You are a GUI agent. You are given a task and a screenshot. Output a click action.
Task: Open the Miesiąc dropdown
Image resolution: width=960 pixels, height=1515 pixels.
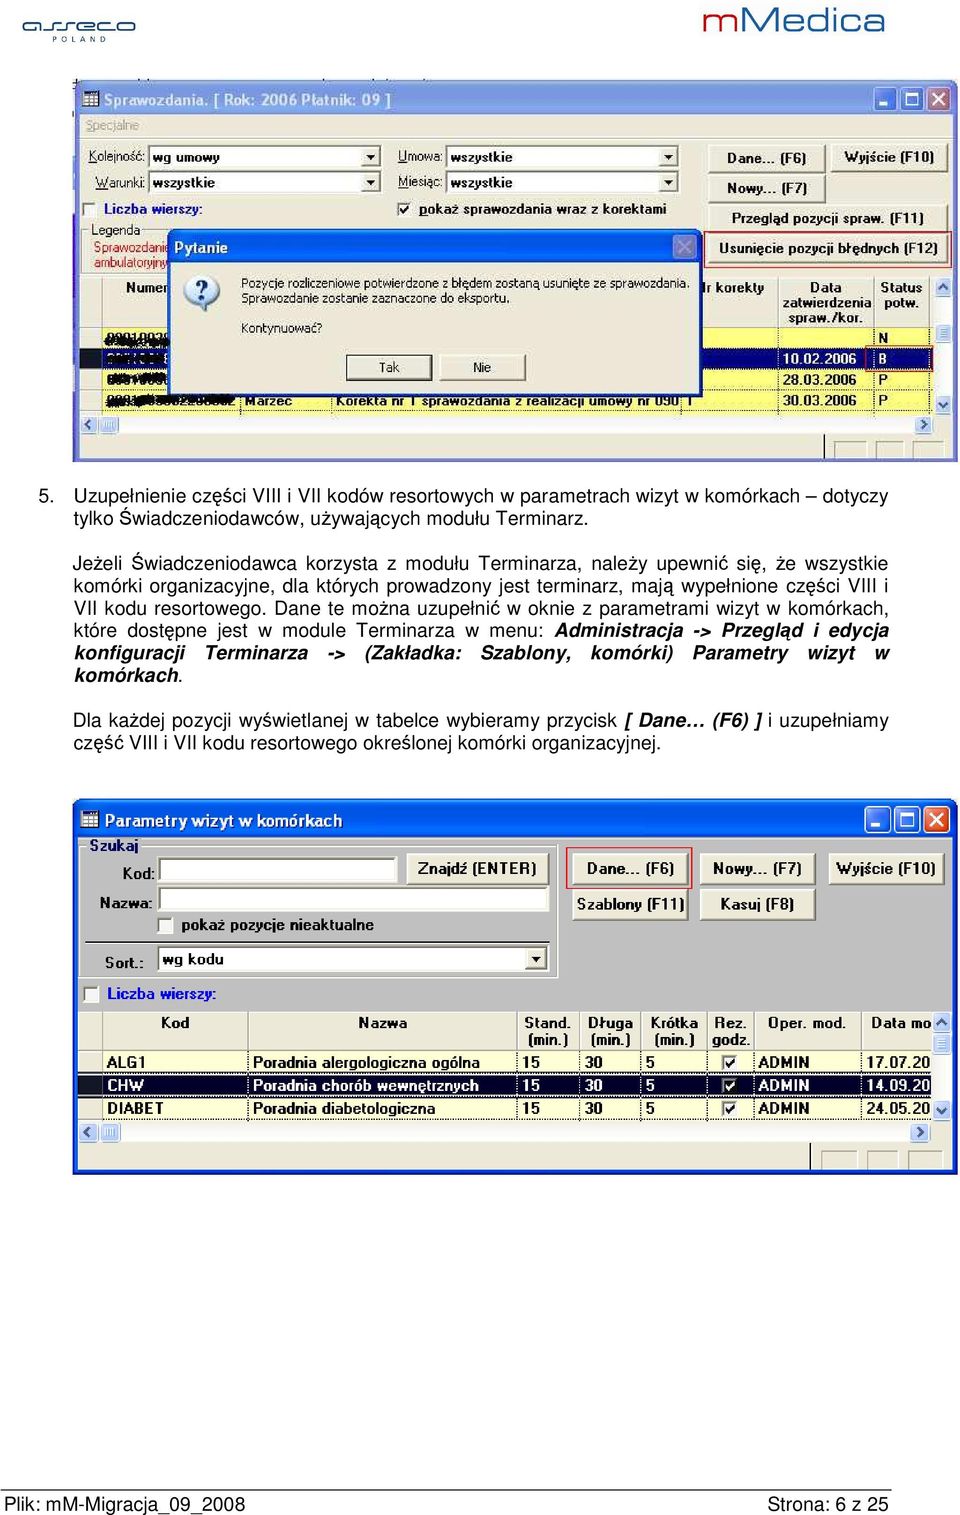[668, 182]
